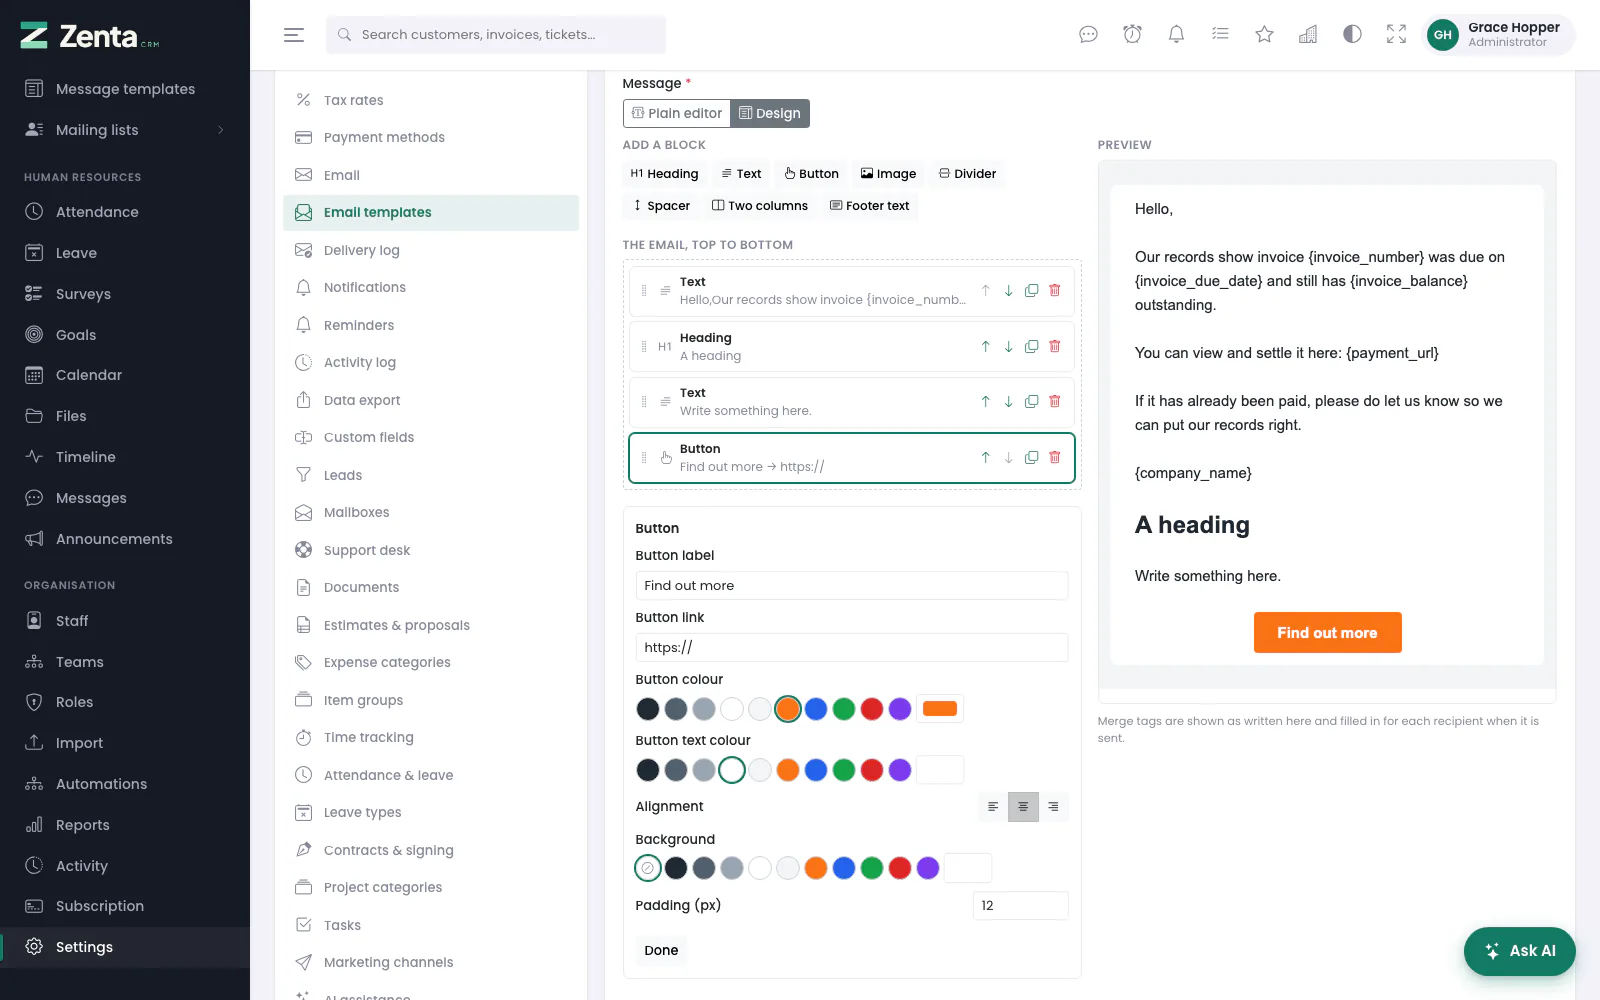
Task: Edit the Button label field
Action: [x=852, y=586]
